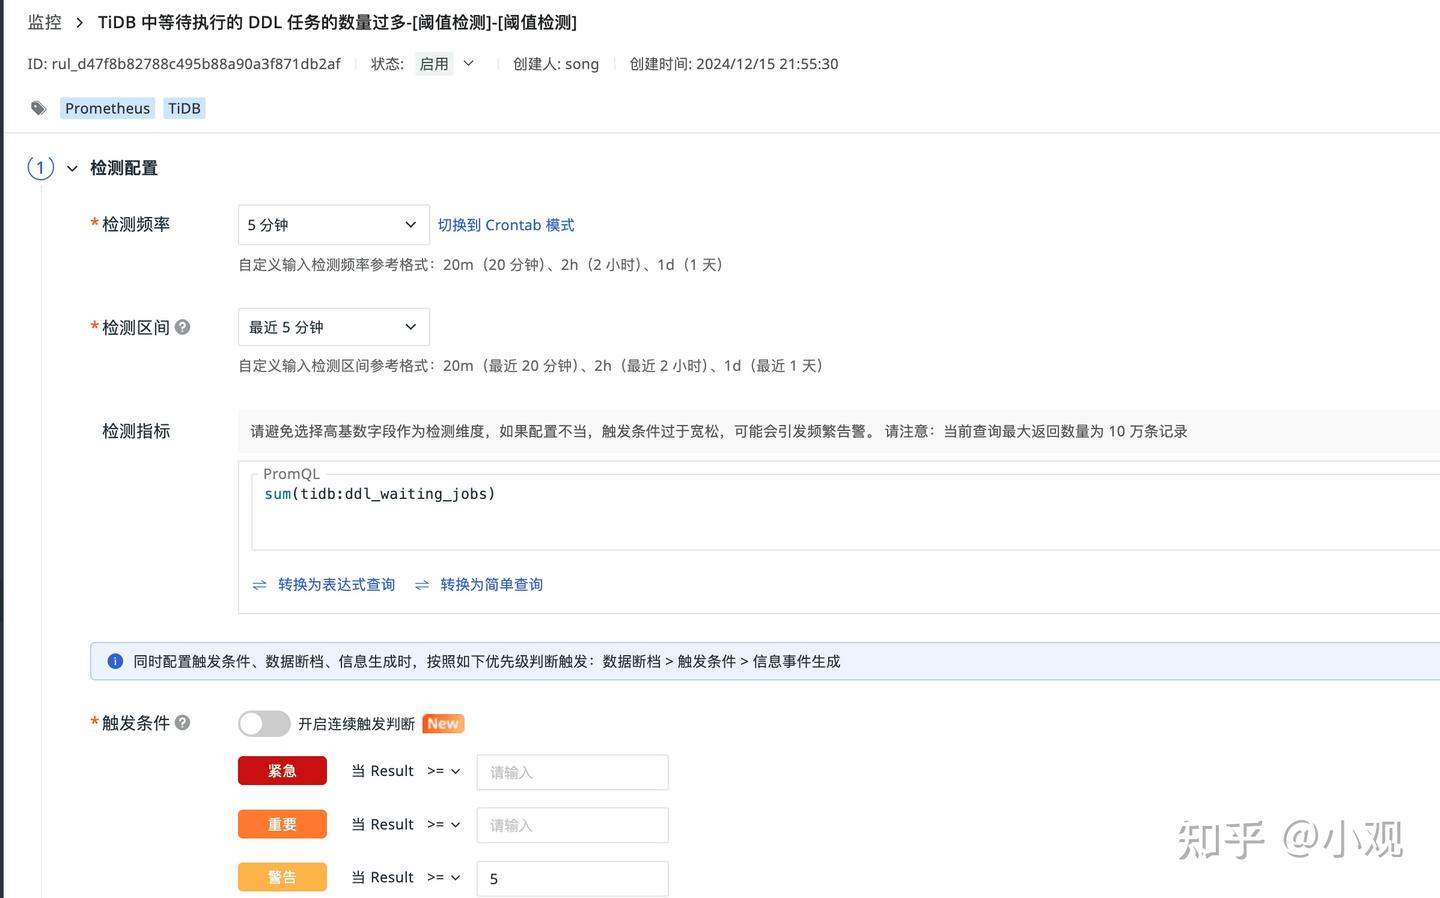Click the 转换为表达式查询 link
The height and width of the screenshot is (898, 1440).
point(337,584)
